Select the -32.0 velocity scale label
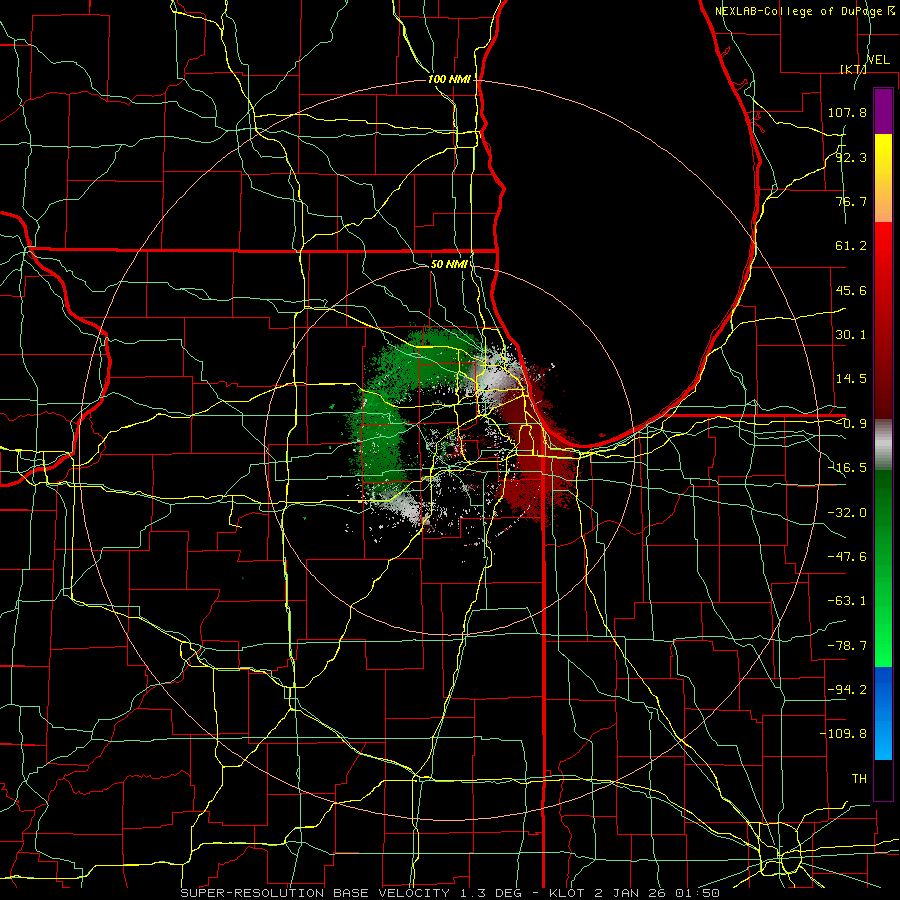This screenshot has width=900, height=900. pos(847,513)
